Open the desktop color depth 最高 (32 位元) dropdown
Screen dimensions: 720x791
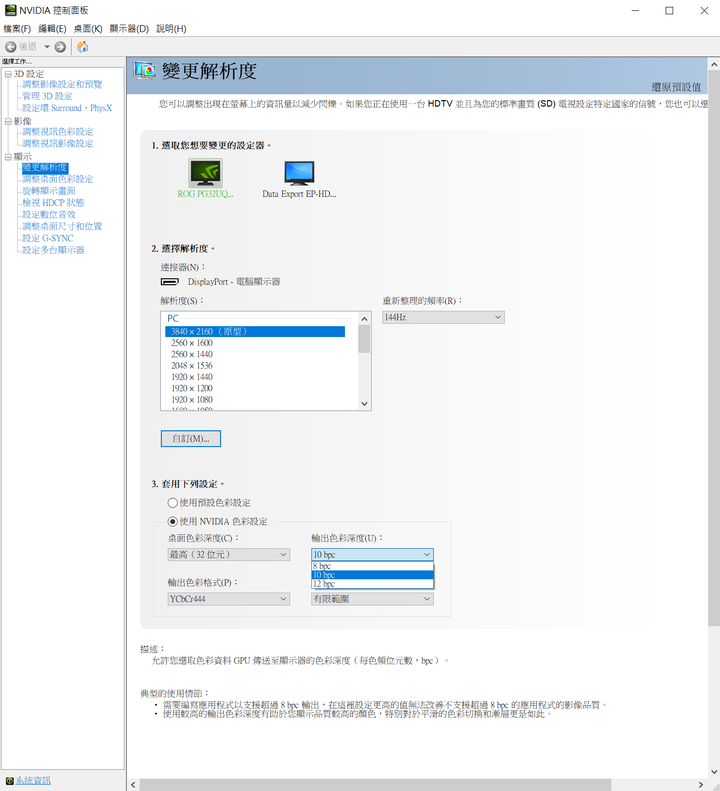(x=229, y=554)
